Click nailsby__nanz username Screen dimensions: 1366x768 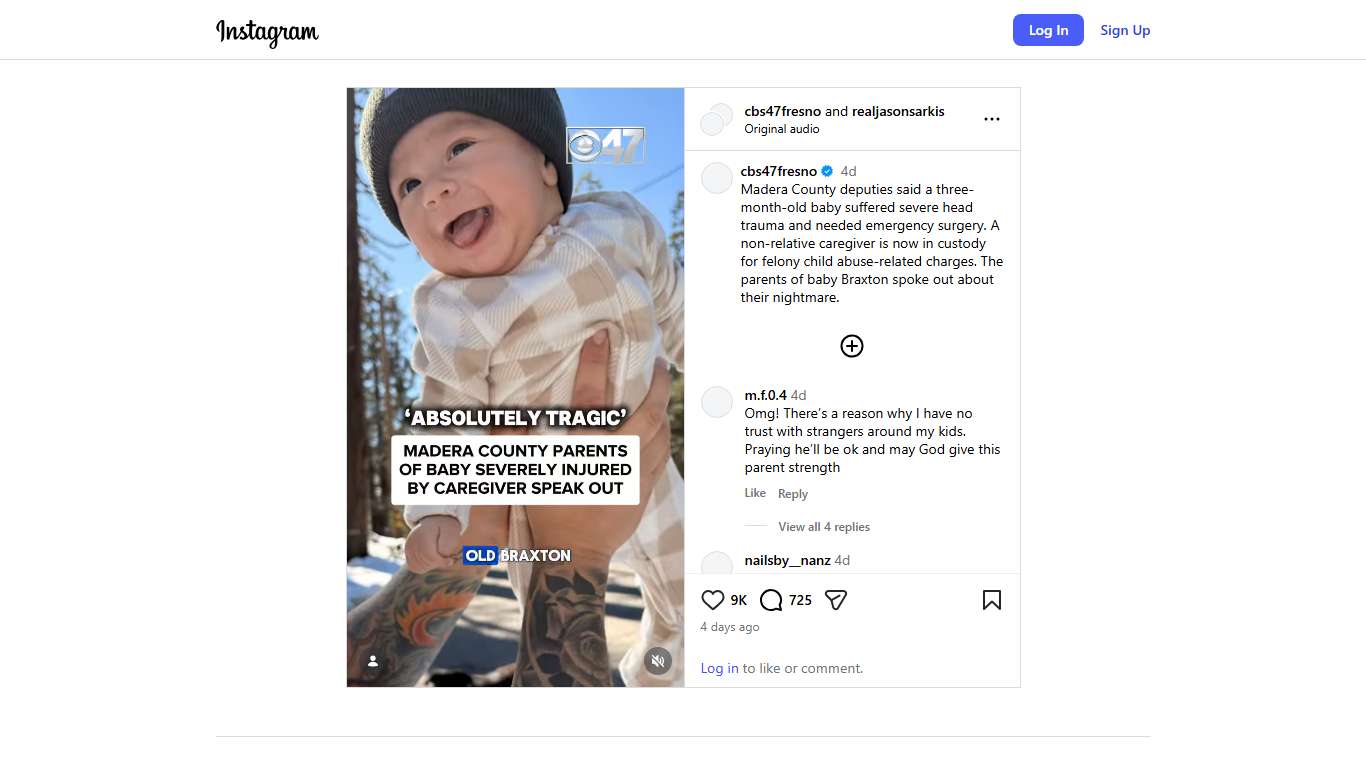pyautogui.click(x=787, y=560)
